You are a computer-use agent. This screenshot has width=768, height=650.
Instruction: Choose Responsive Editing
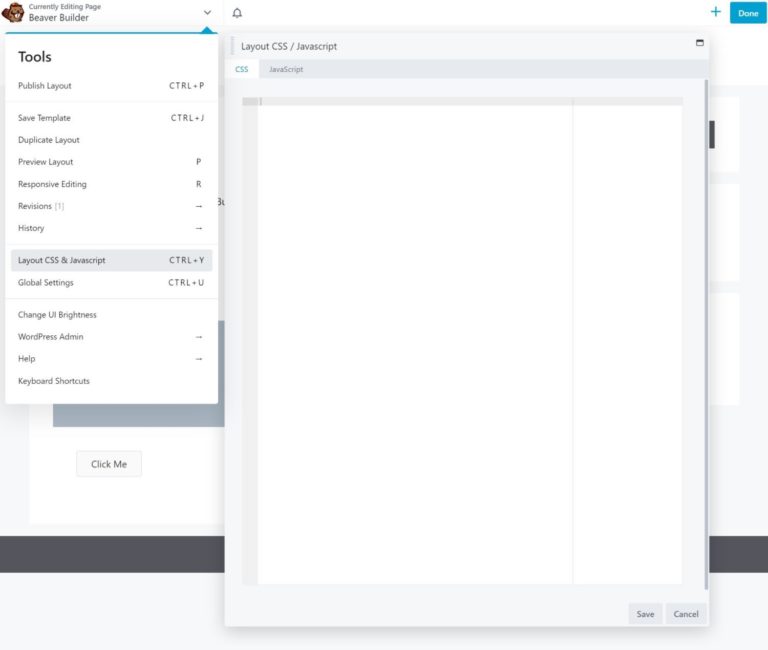111,184
